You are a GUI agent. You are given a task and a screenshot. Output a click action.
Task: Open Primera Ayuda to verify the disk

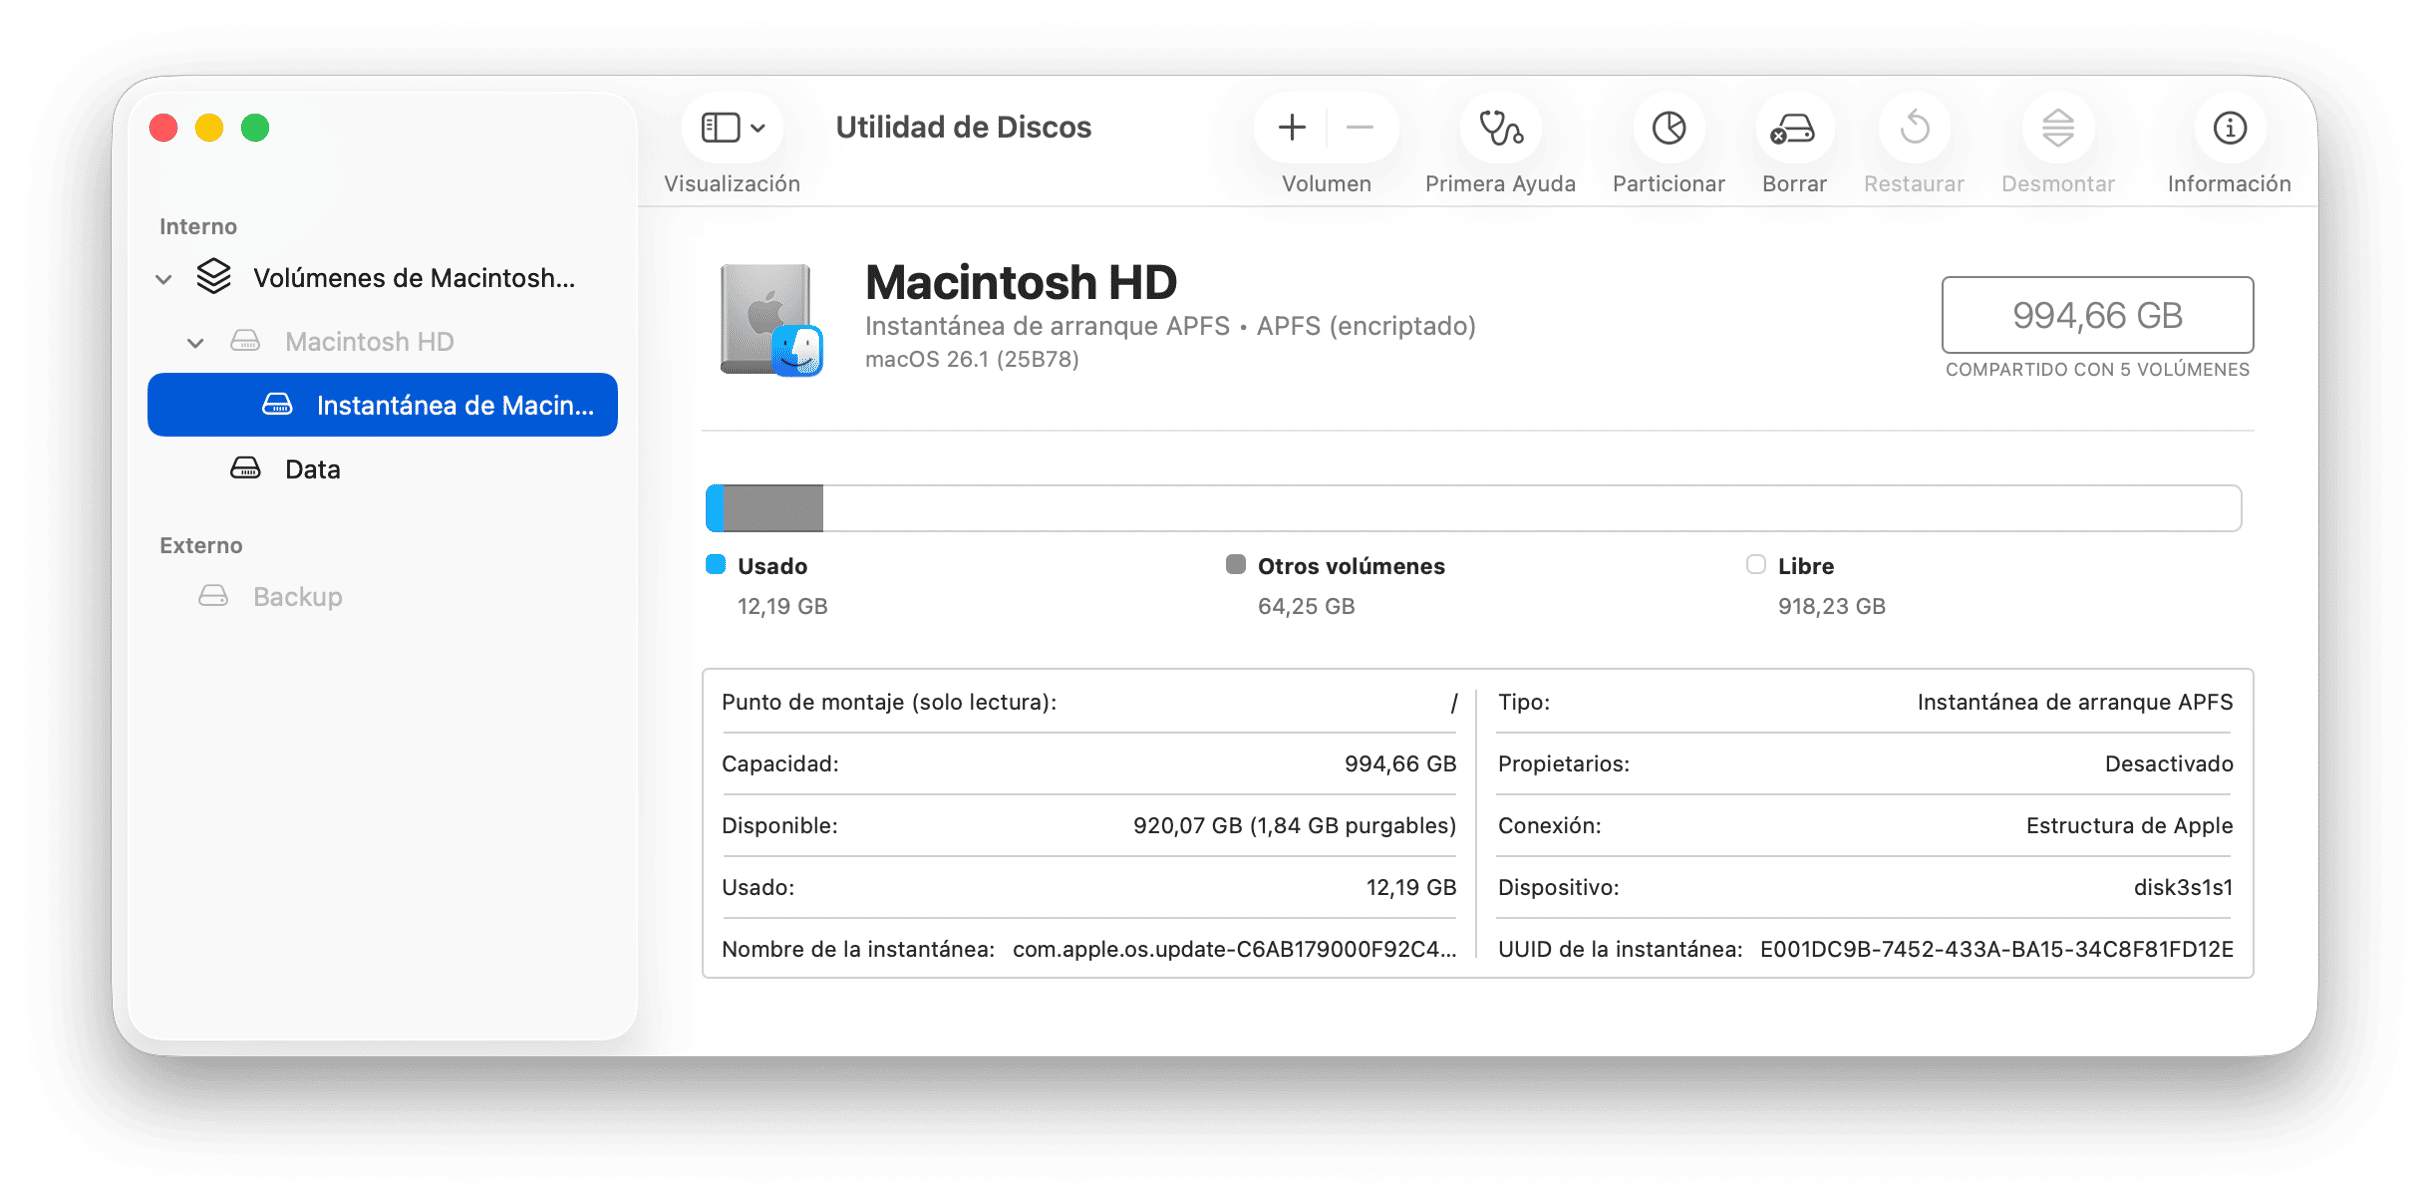(x=1499, y=128)
